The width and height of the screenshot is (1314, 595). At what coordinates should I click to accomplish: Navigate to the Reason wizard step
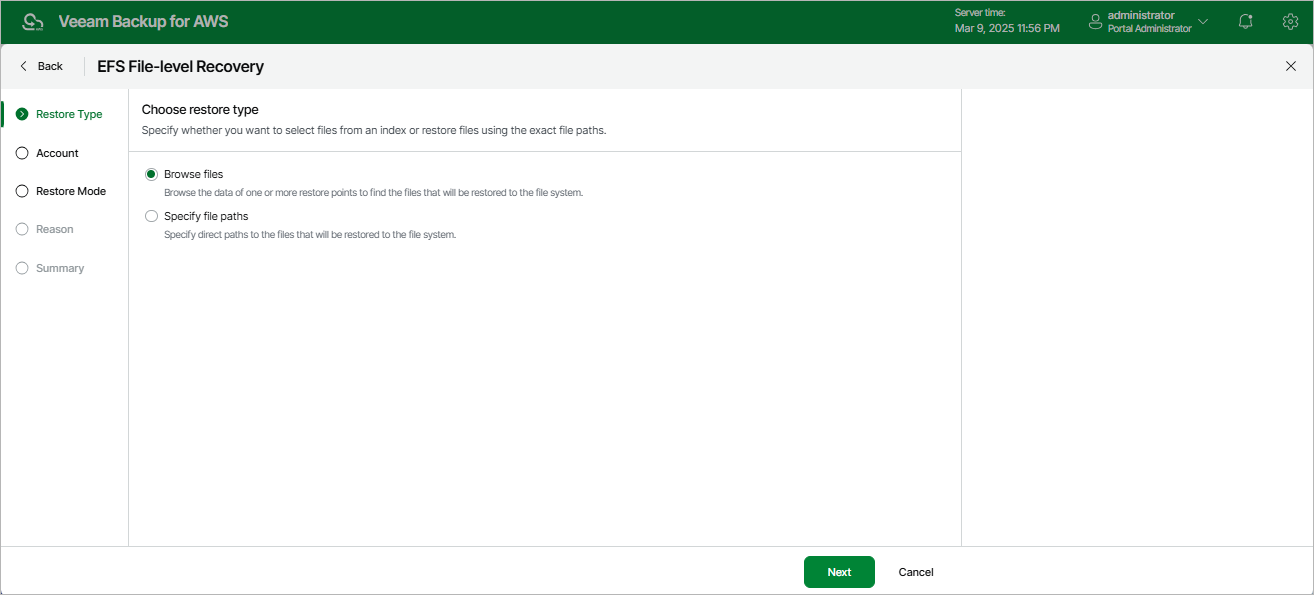pos(57,228)
